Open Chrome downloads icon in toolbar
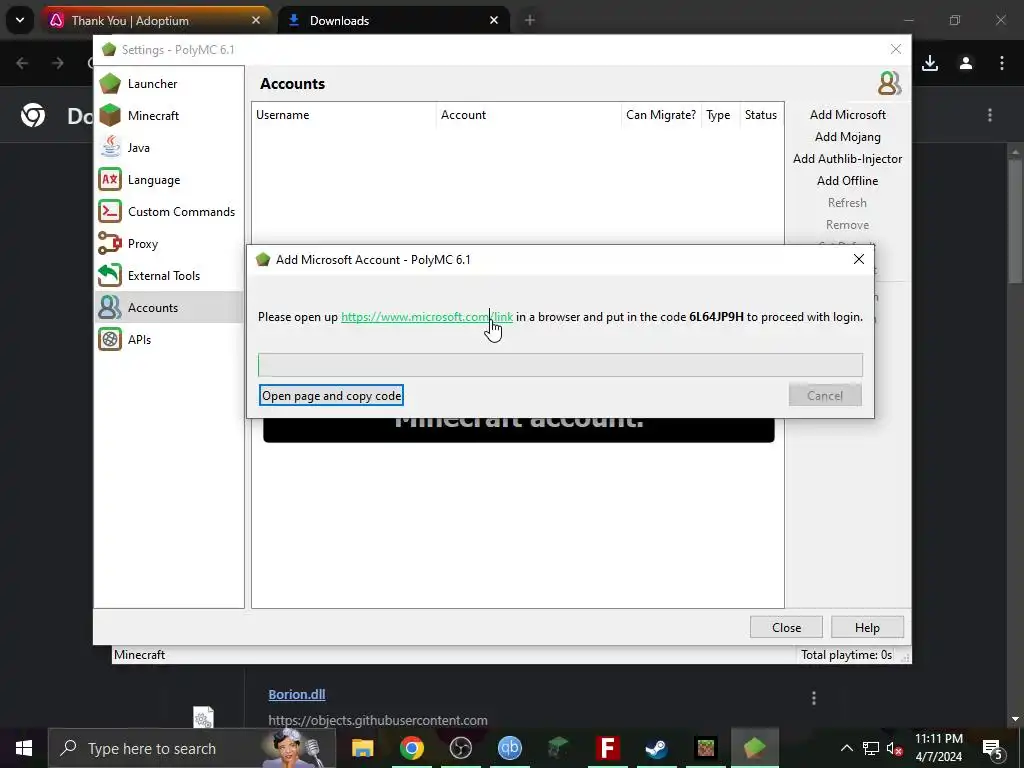Viewport: 1024px width, 768px height. tap(930, 63)
